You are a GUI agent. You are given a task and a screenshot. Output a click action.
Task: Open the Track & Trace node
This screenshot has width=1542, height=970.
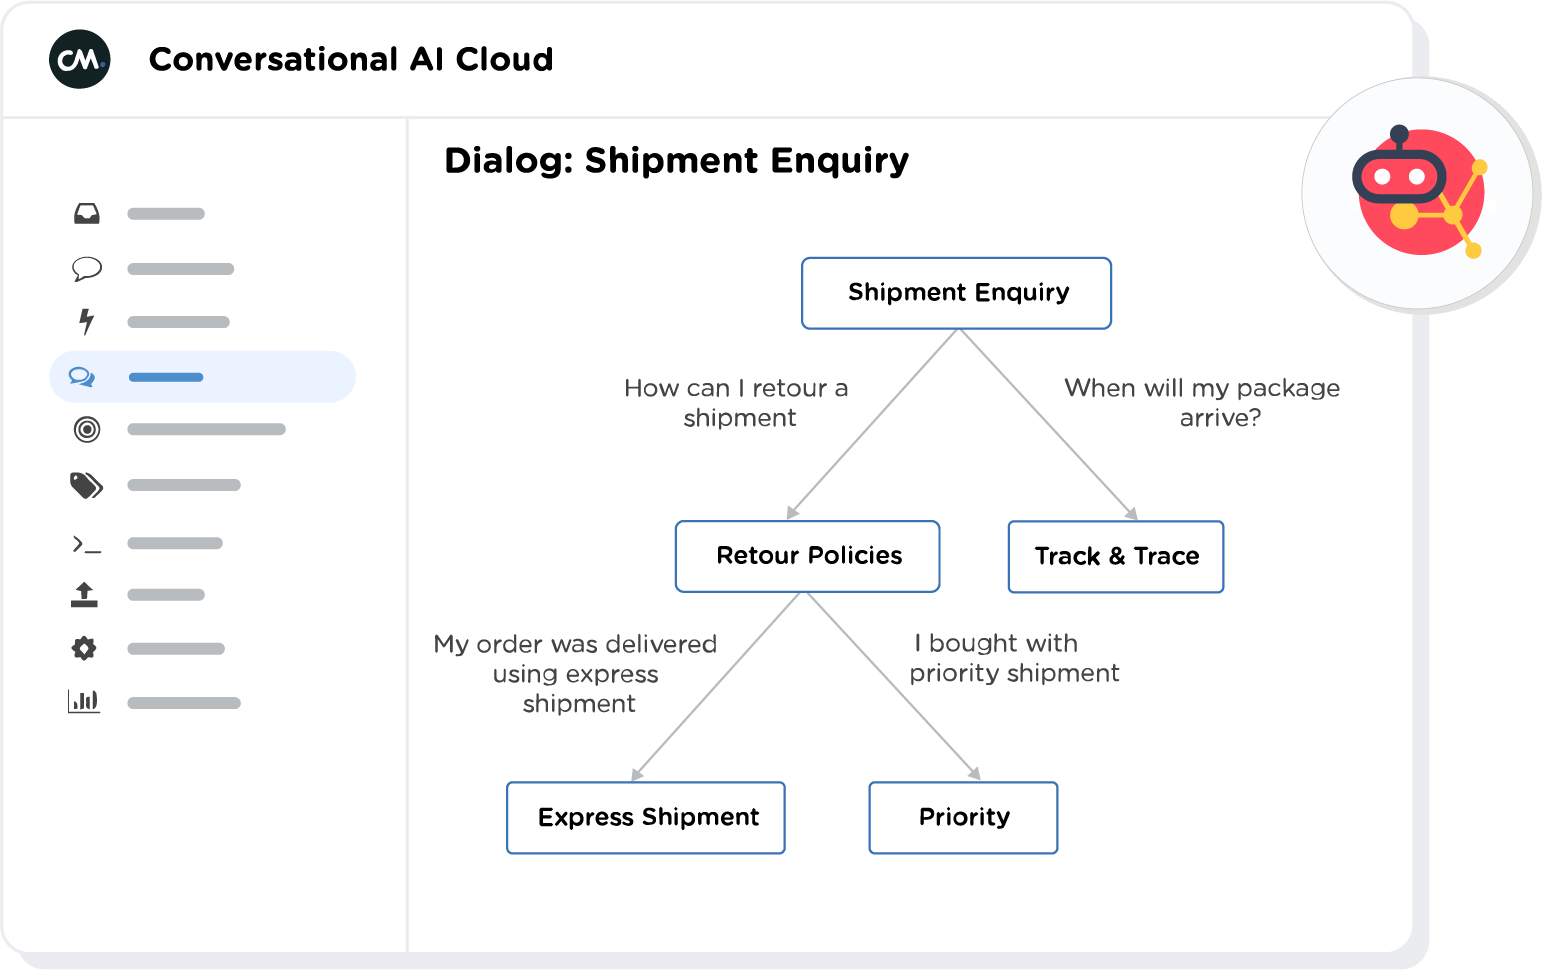click(1116, 557)
